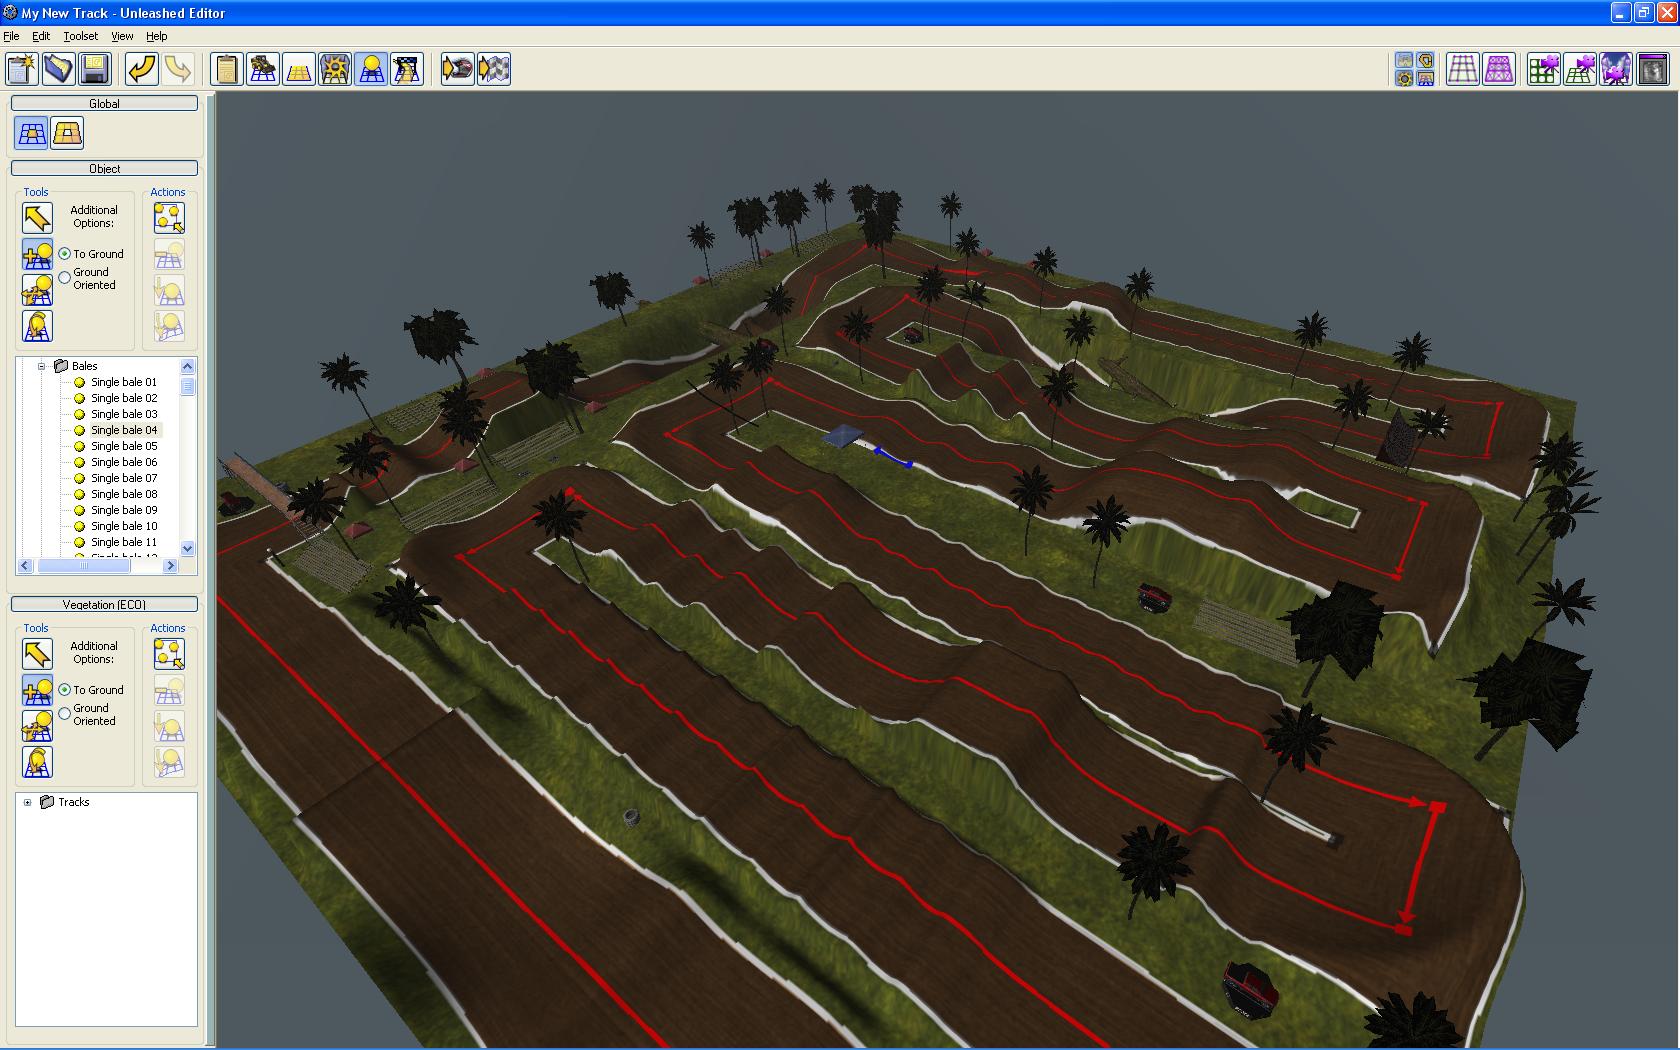The height and width of the screenshot is (1050, 1680).
Task: Select the checkered-flag track toolset icon
Action: pos(407,69)
